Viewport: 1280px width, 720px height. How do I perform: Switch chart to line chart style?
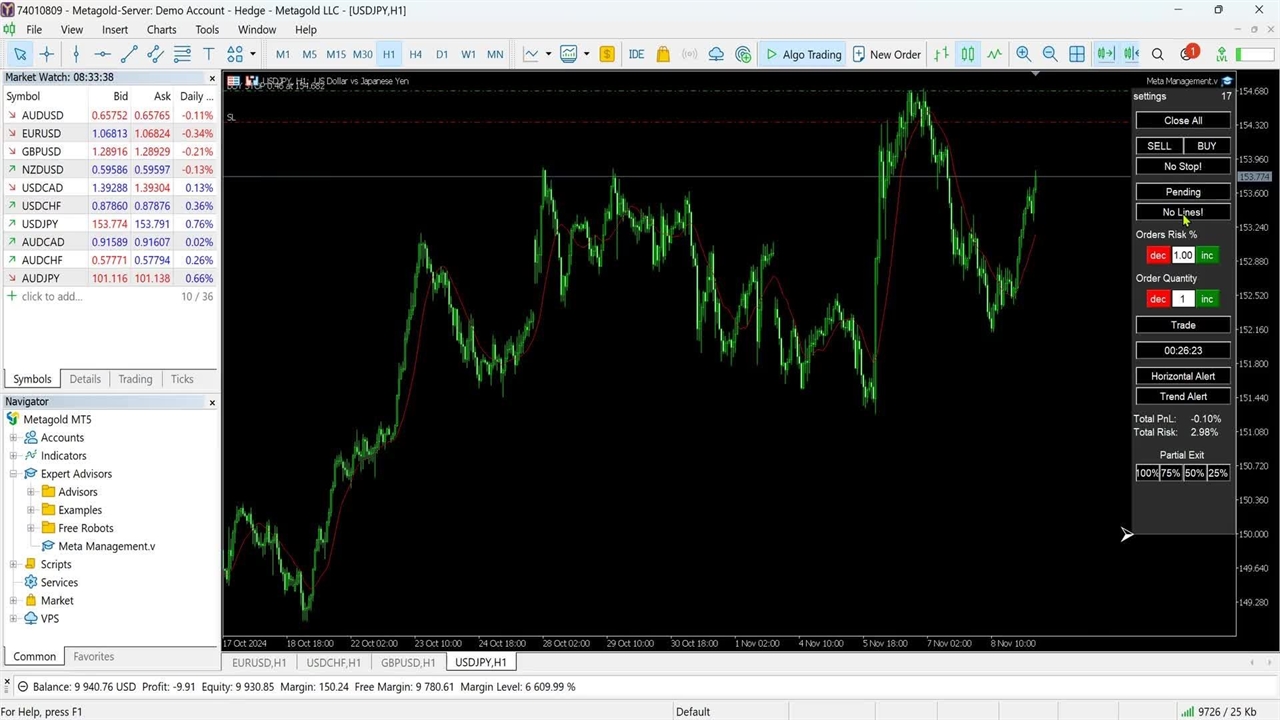[994, 54]
